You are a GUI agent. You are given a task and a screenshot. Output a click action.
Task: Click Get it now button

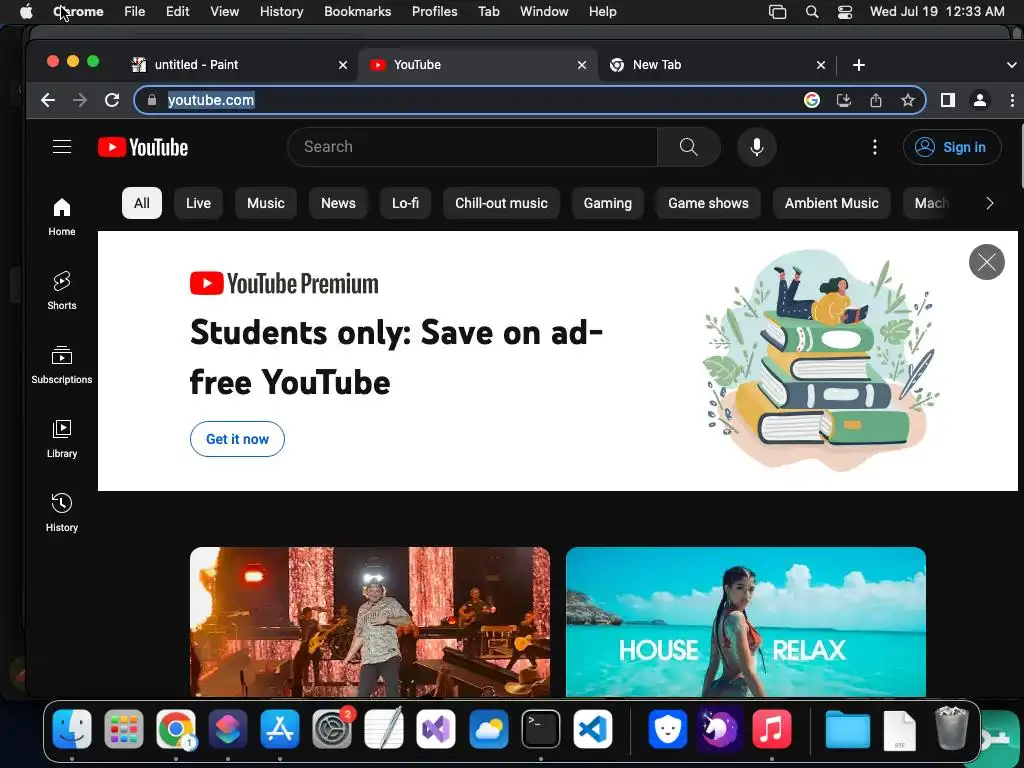pos(237,439)
